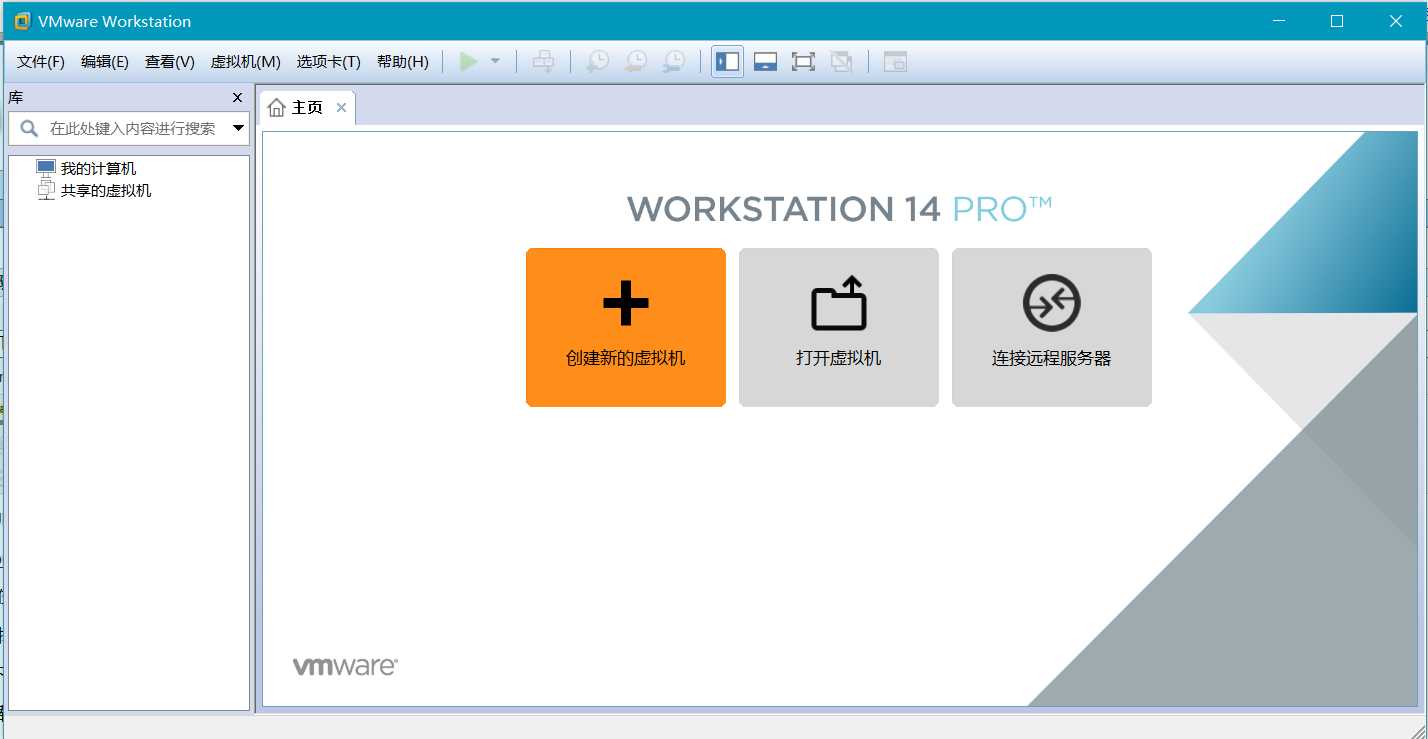
Task: Open the 选项卡(T) menu
Action: 329,62
